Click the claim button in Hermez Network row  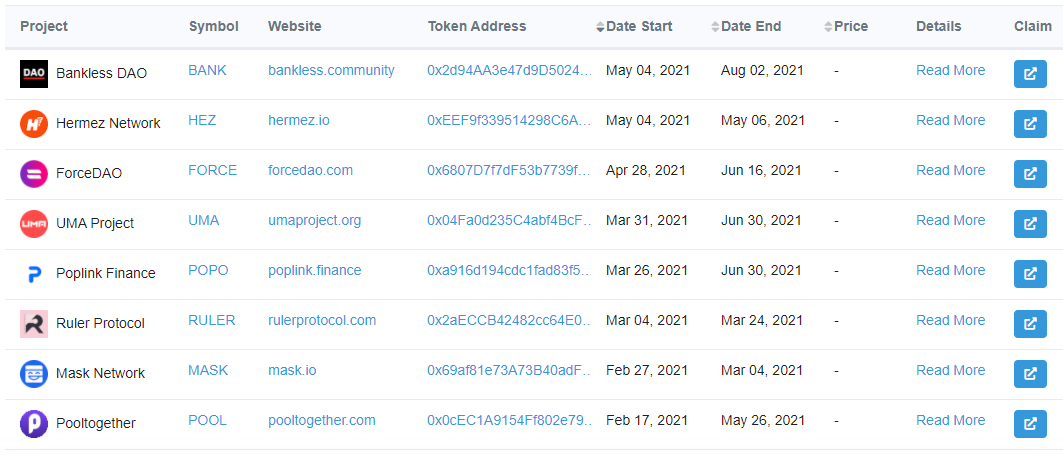1030,123
